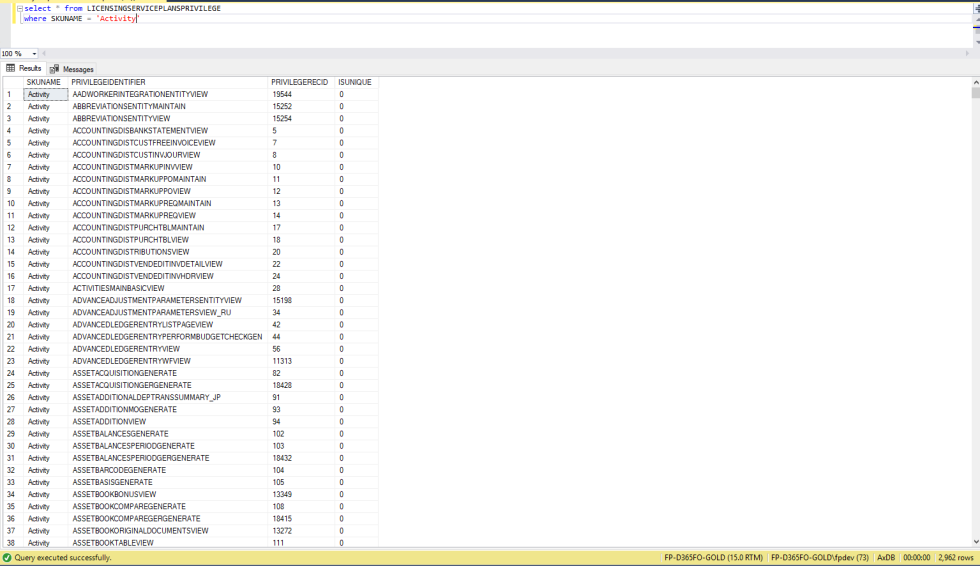Image resolution: width=980 pixels, height=566 pixels.
Task: Click the Results grid icon
Action: pos(11,69)
